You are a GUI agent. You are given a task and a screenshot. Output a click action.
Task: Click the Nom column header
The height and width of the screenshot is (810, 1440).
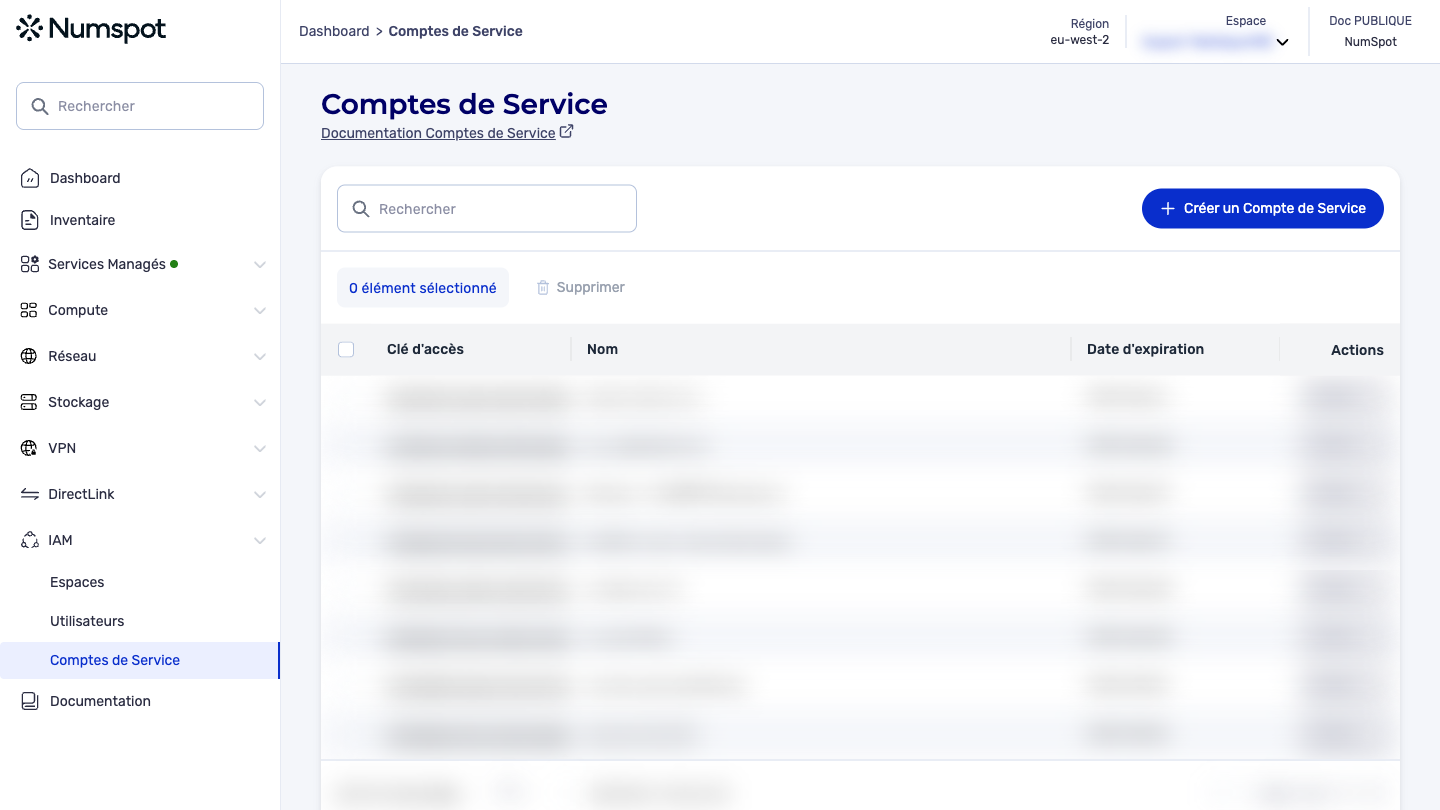click(602, 349)
